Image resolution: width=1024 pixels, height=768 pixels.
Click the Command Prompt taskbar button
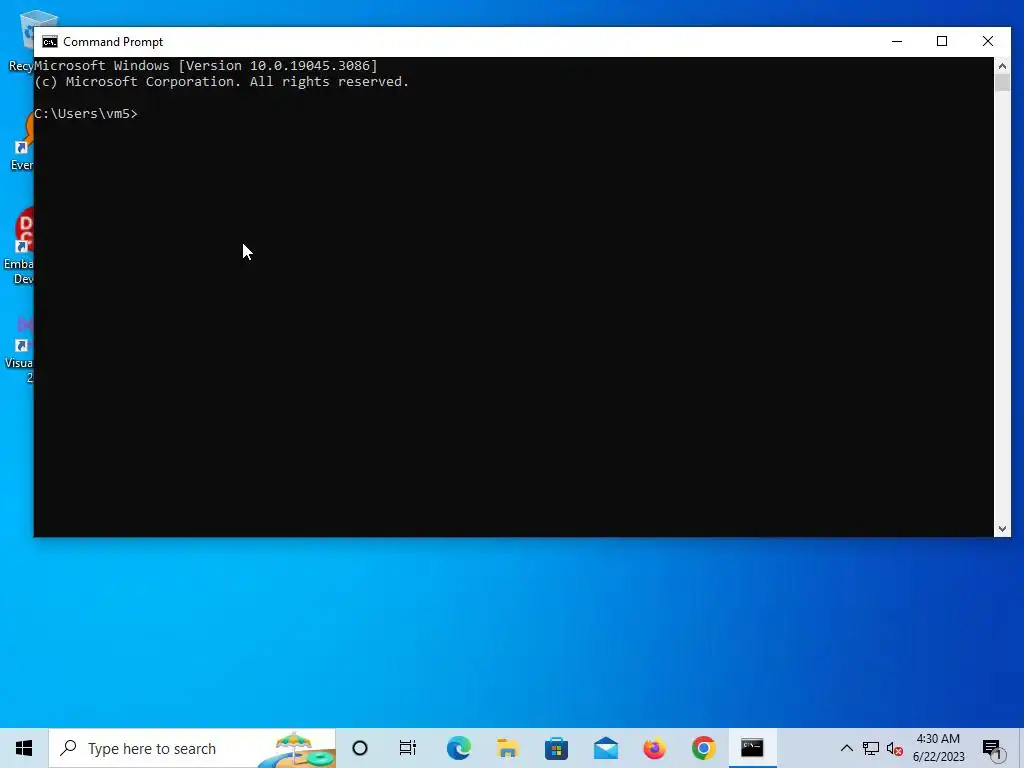[x=752, y=748]
